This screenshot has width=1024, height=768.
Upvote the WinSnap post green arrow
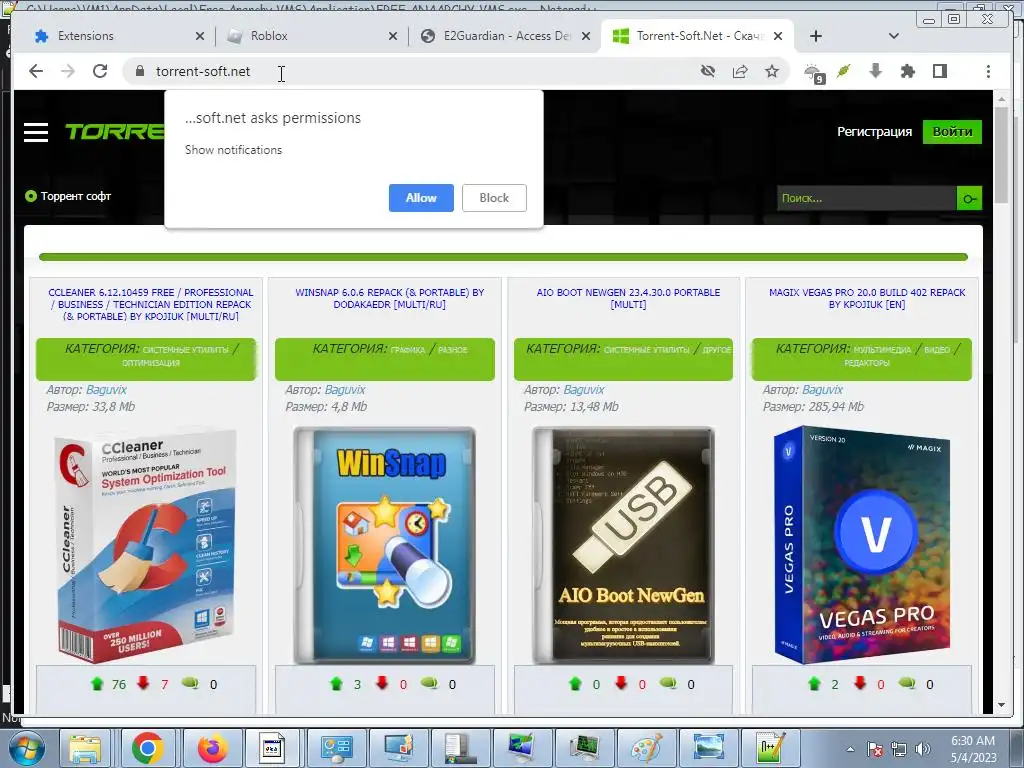click(x=336, y=684)
